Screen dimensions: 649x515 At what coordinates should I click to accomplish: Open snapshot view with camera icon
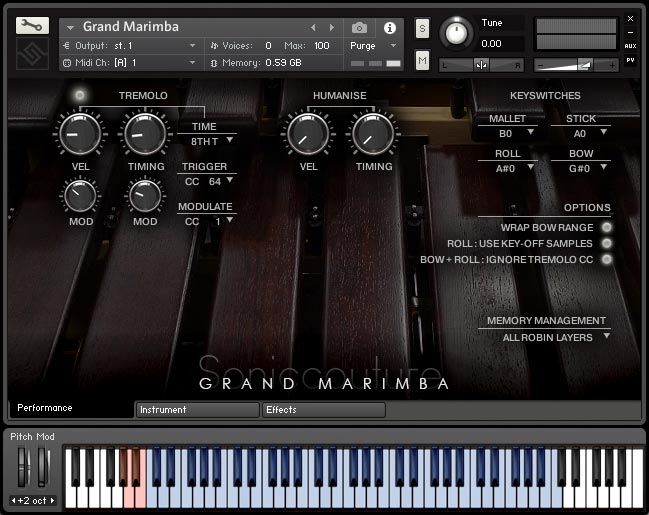pos(359,28)
